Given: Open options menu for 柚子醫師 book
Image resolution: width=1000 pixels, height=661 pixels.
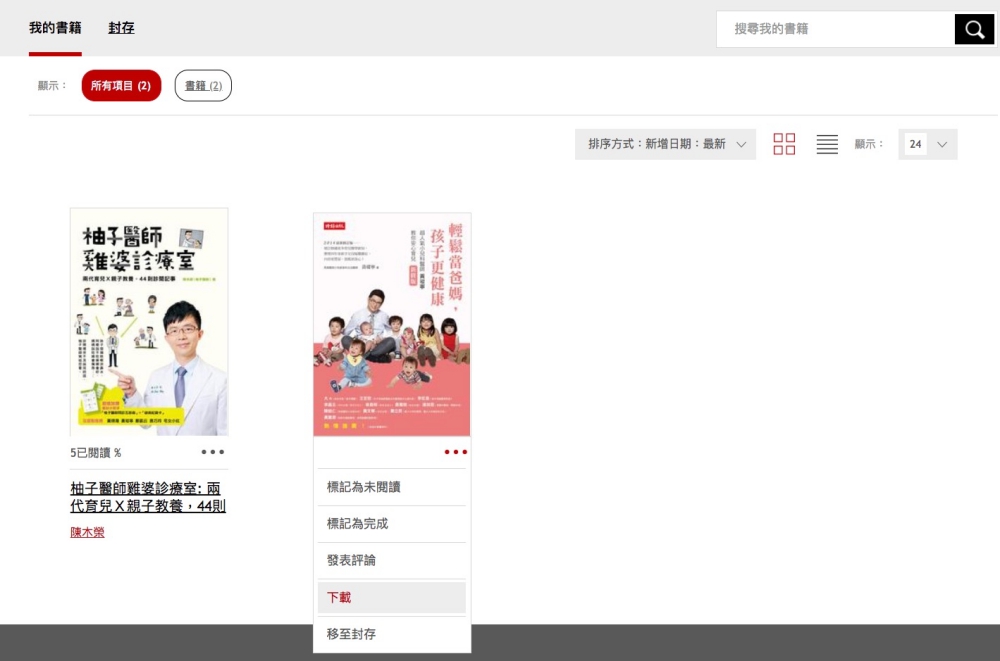Looking at the screenshot, I should [212, 452].
